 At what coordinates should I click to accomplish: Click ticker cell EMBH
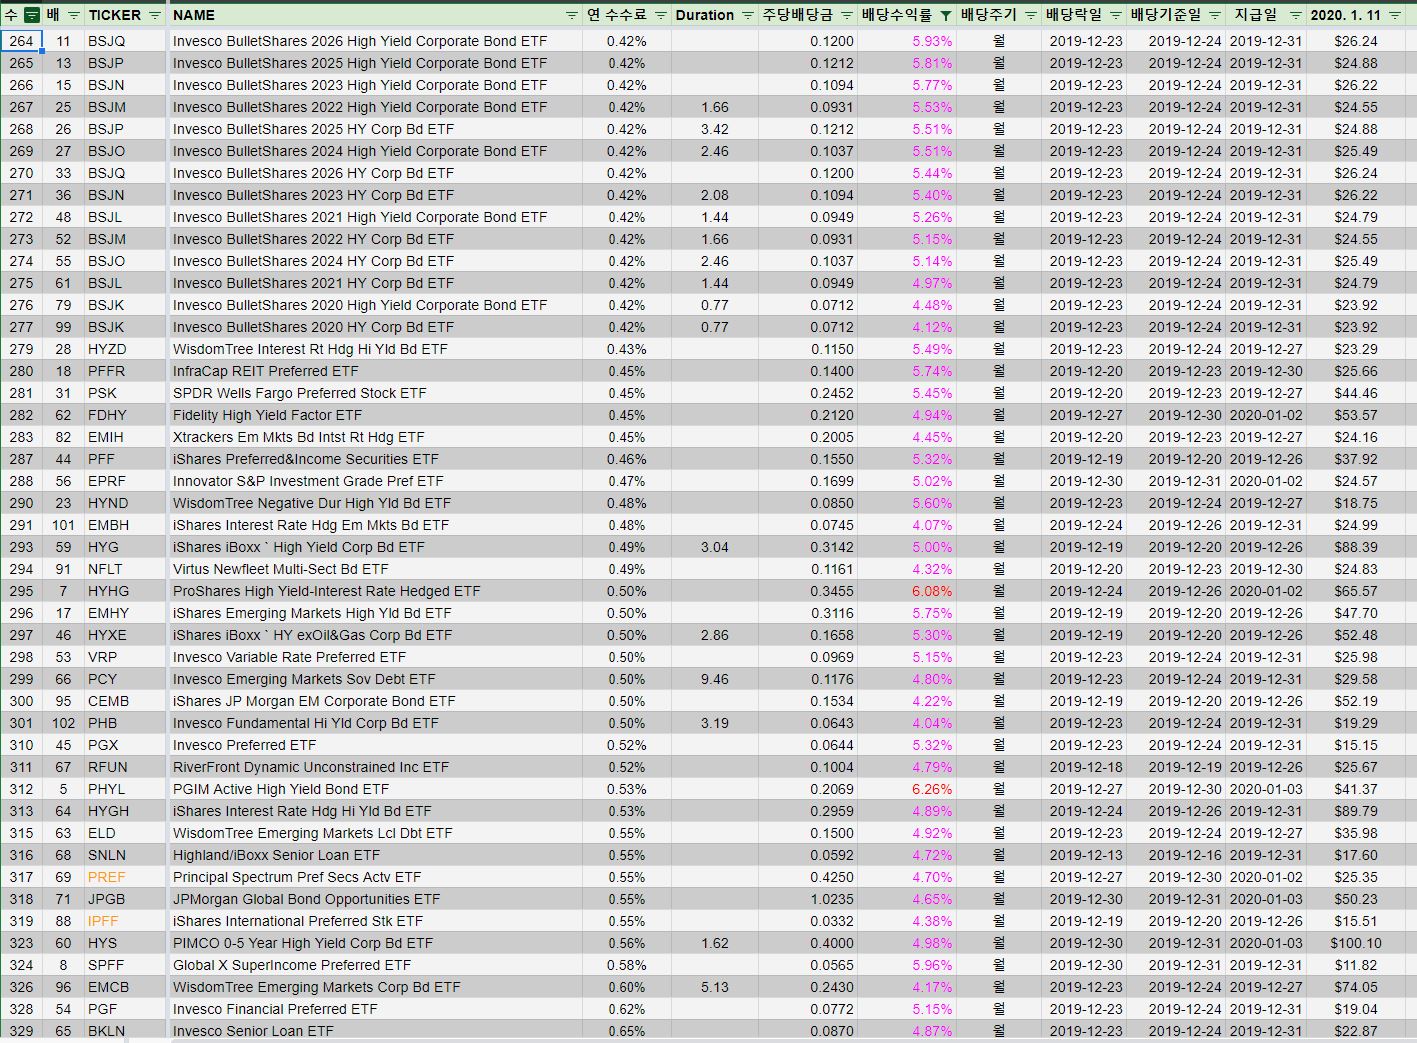pos(124,525)
